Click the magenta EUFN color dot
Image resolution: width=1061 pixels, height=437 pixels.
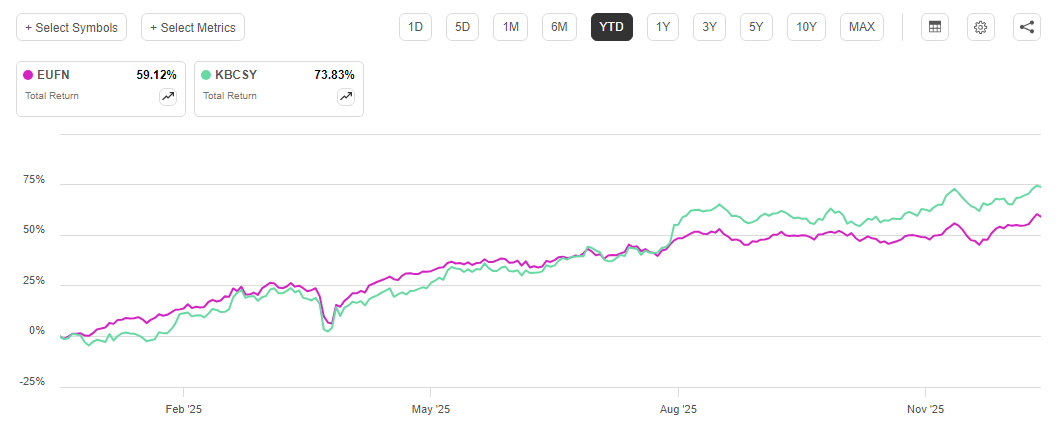[29, 74]
